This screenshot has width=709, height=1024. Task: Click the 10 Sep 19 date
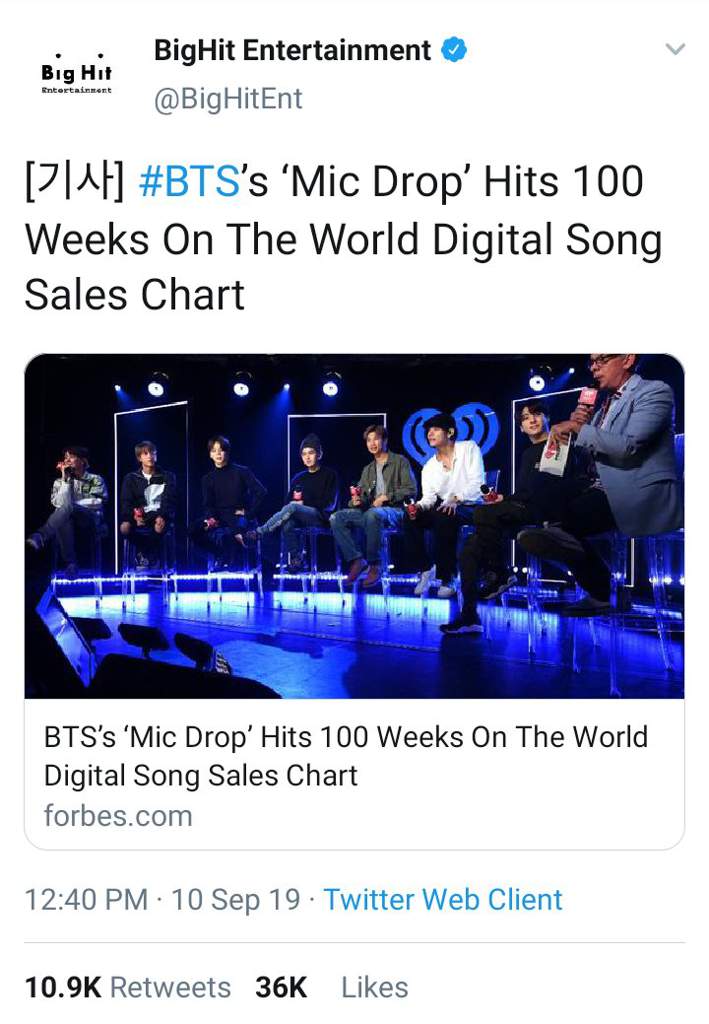pos(236,899)
